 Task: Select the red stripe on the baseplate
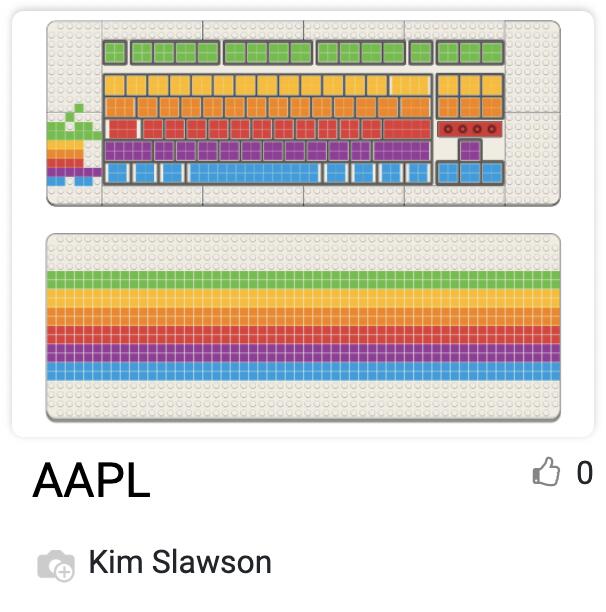(303, 335)
